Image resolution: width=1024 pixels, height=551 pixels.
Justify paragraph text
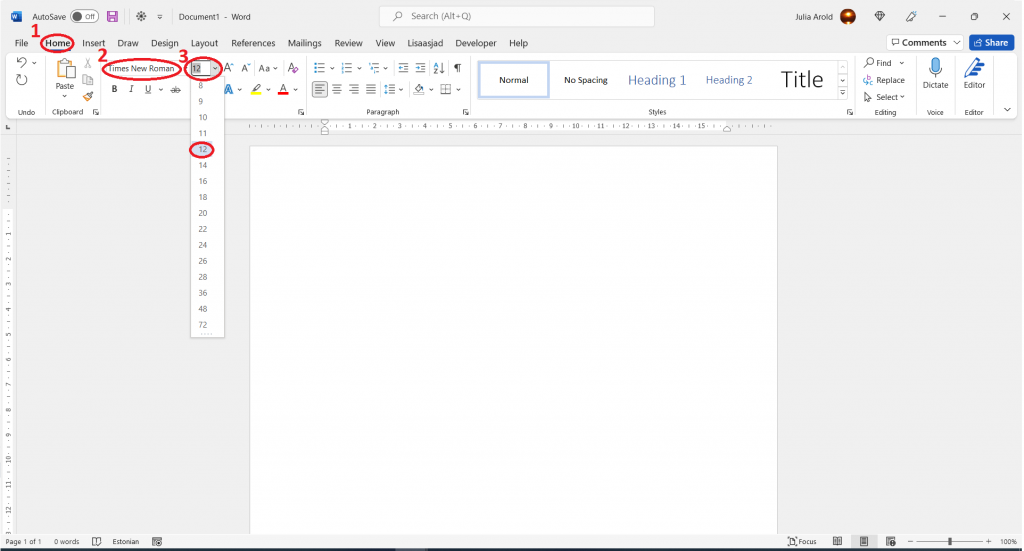[x=371, y=89]
